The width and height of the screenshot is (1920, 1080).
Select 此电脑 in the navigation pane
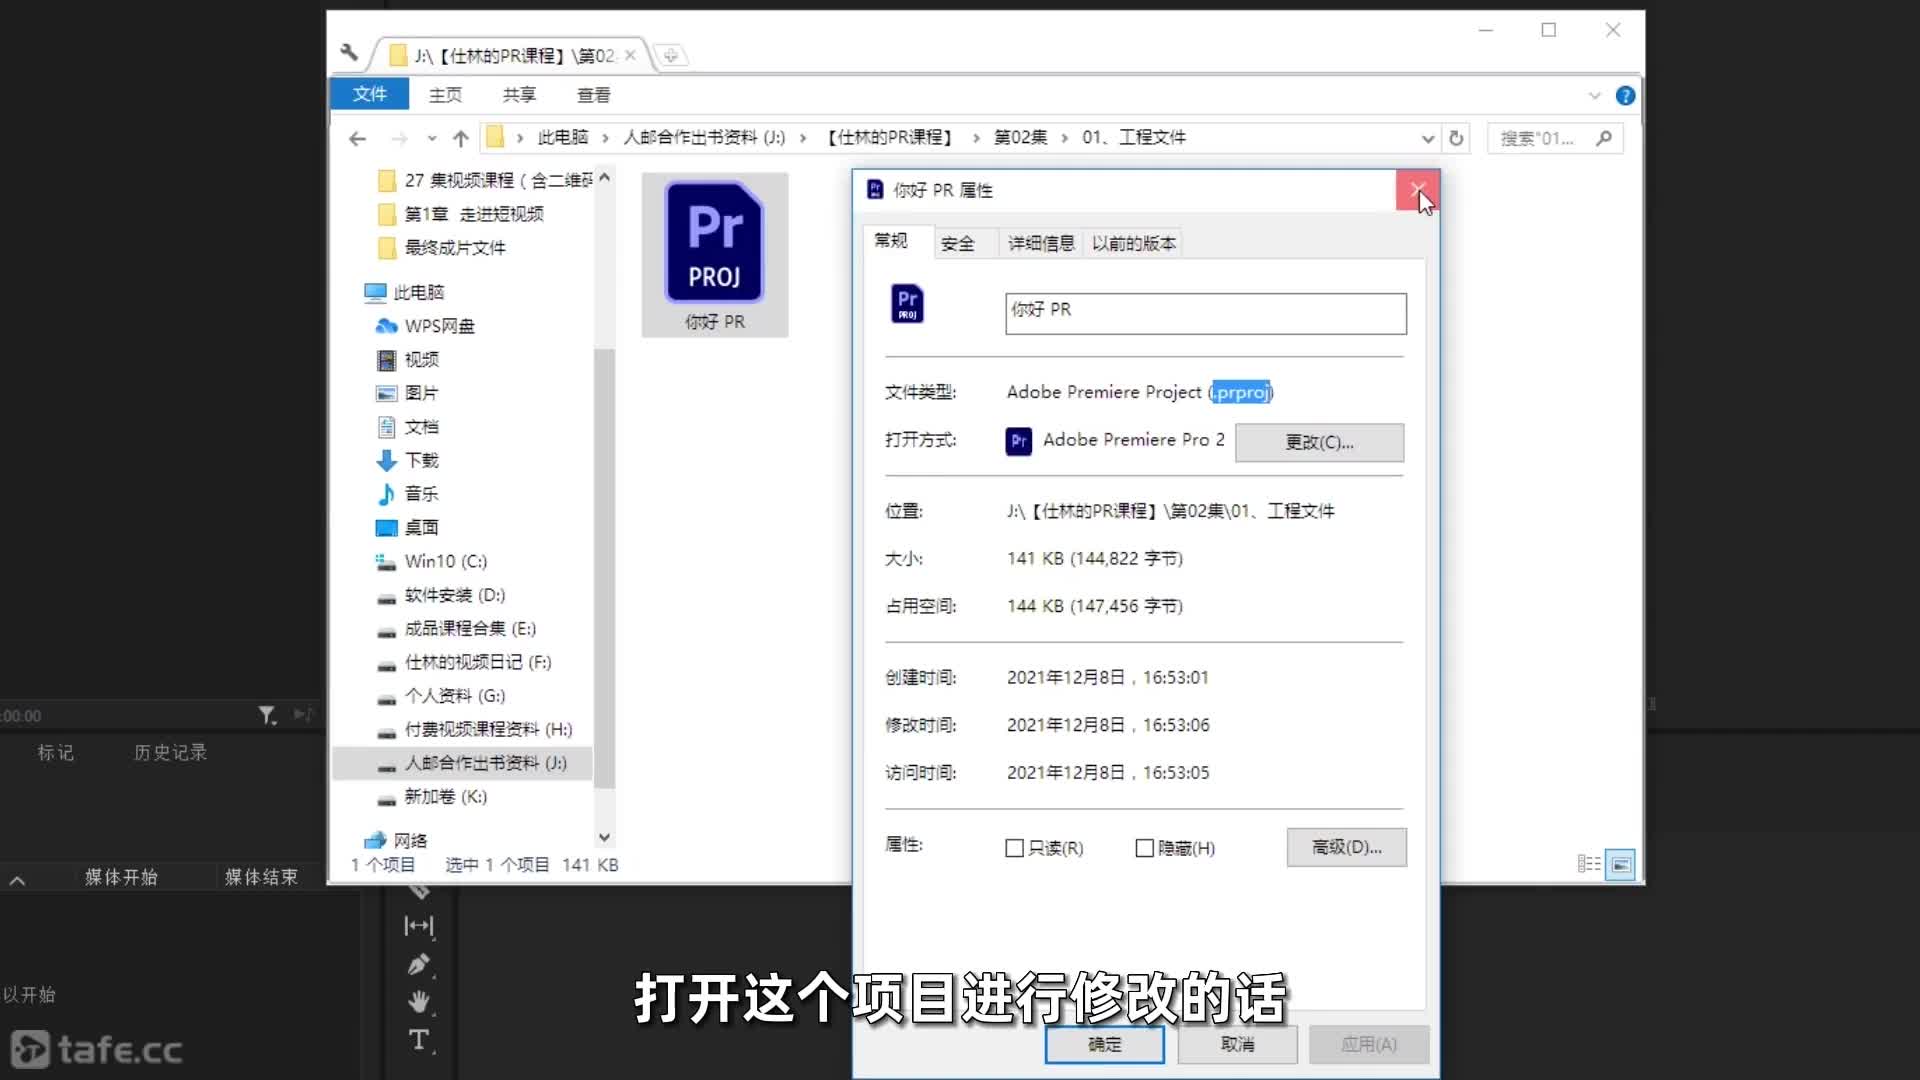click(x=404, y=292)
